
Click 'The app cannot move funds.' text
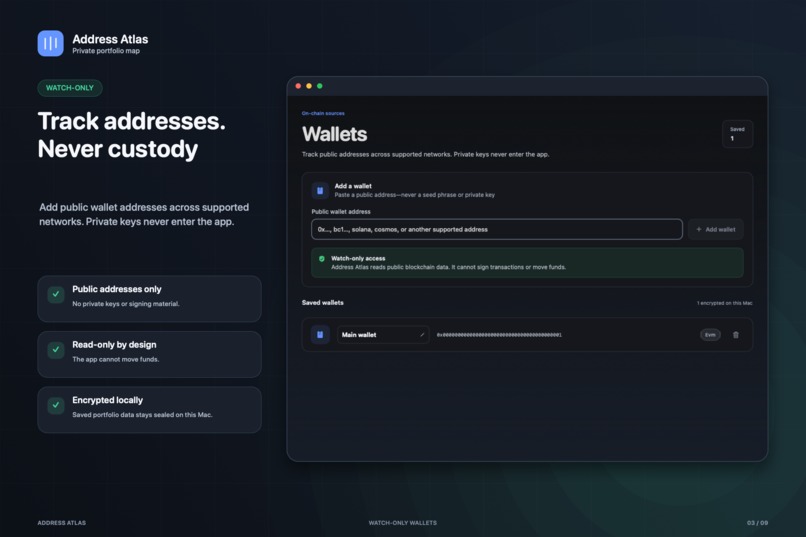(x=116, y=359)
